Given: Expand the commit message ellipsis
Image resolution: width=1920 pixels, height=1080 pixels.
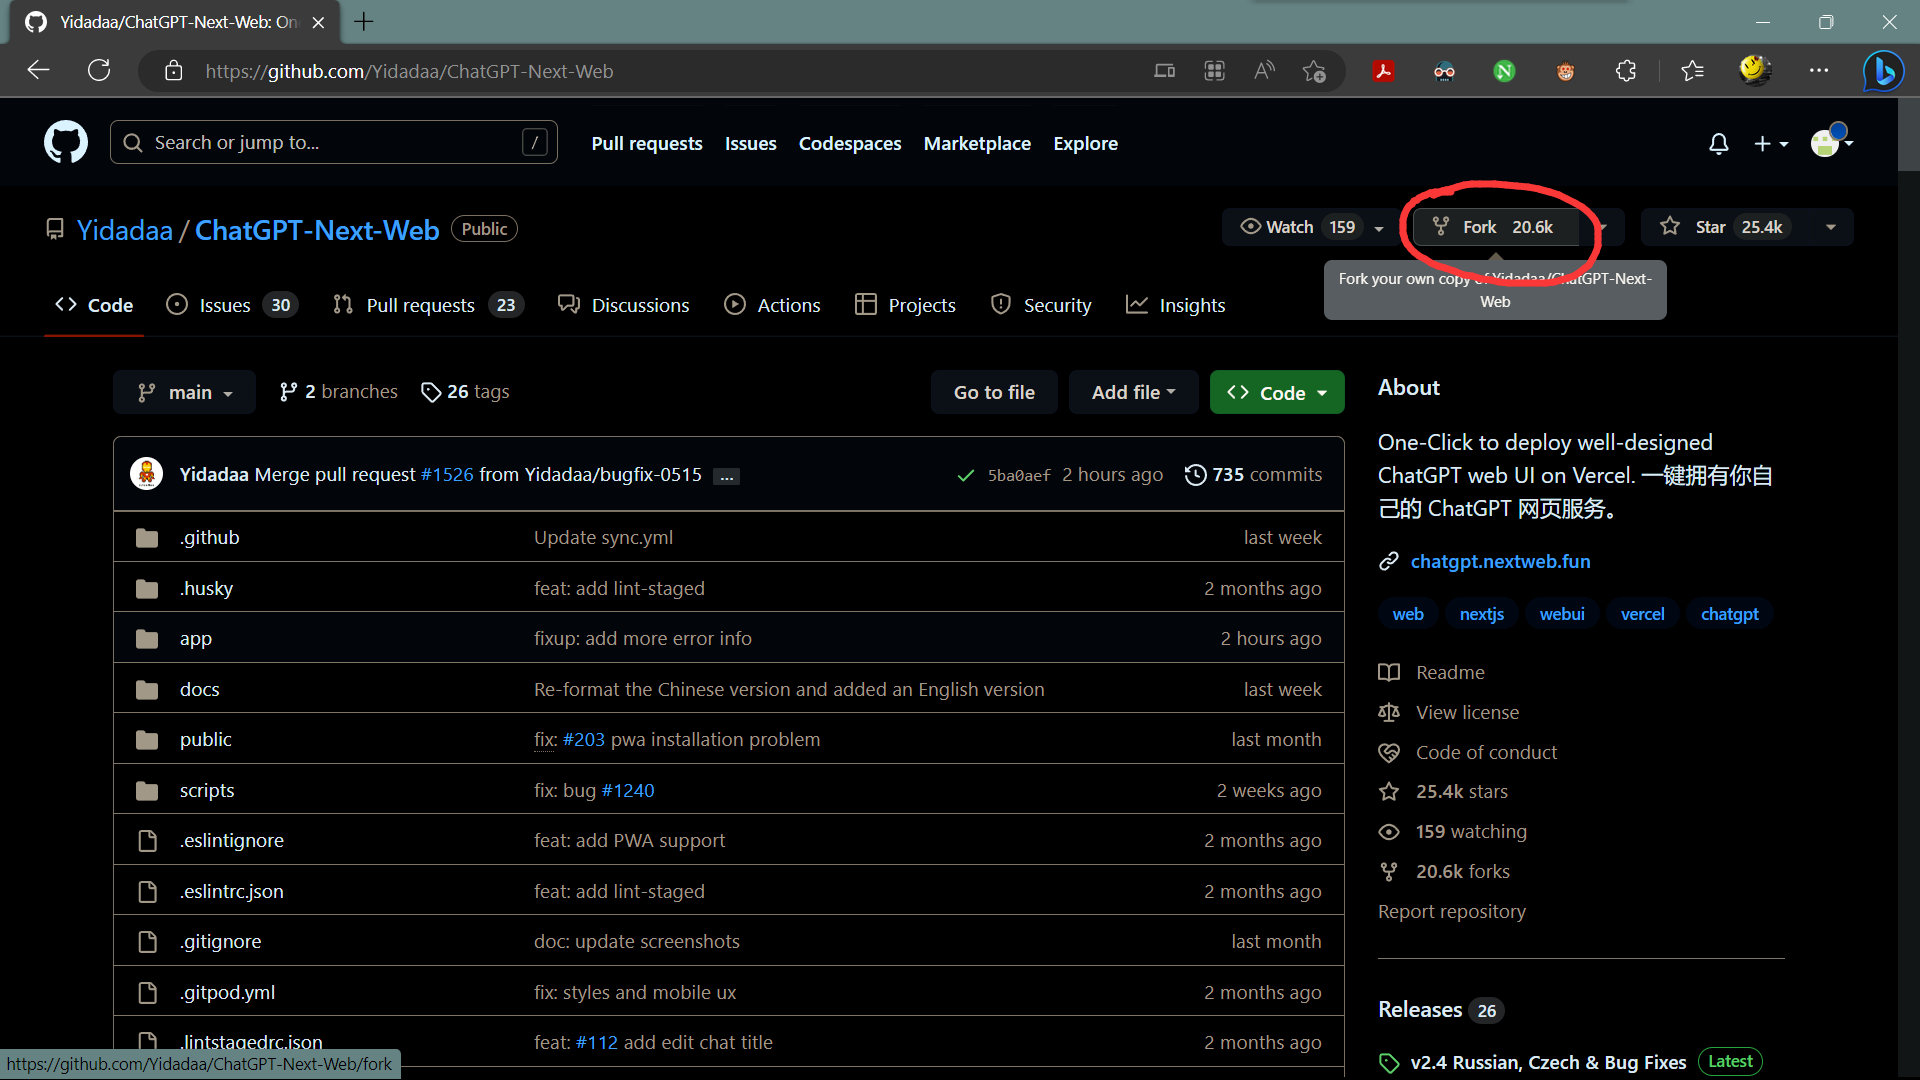Looking at the screenshot, I should click(x=727, y=477).
